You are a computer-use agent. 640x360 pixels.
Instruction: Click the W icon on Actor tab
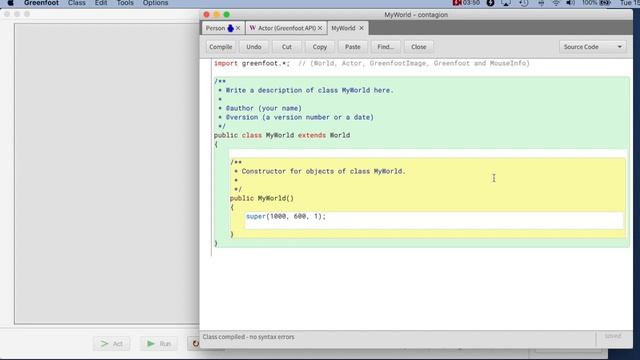pos(253,28)
